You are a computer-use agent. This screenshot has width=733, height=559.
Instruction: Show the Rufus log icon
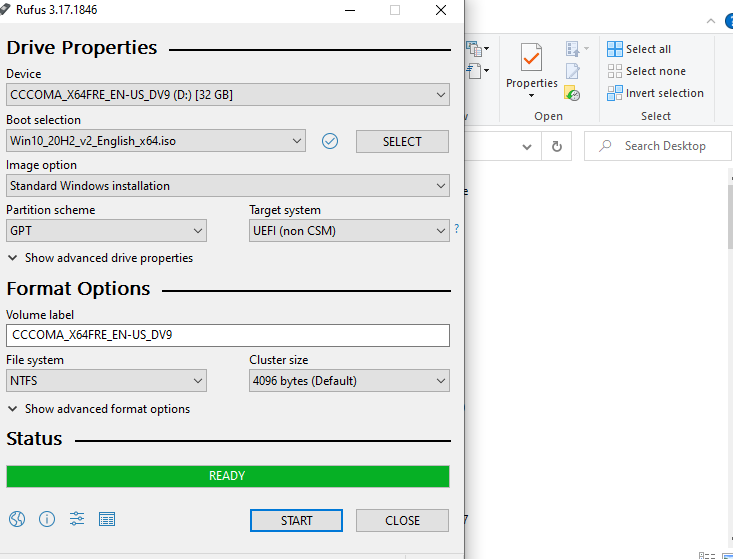pos(107,519)
